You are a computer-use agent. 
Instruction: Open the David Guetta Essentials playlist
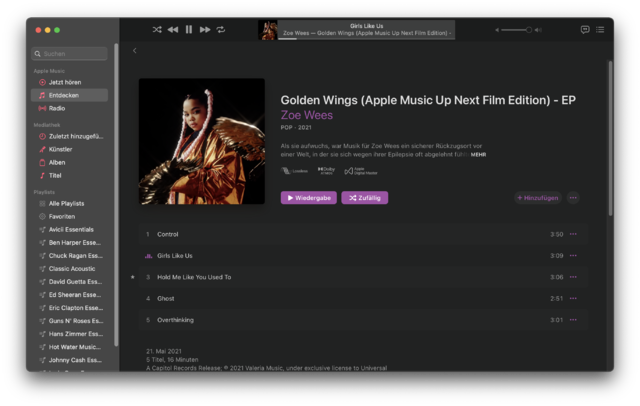[69, 282]
